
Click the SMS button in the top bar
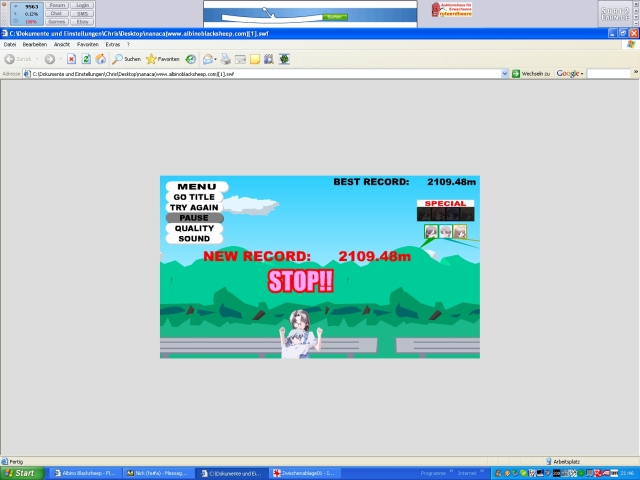coord(82,13)
